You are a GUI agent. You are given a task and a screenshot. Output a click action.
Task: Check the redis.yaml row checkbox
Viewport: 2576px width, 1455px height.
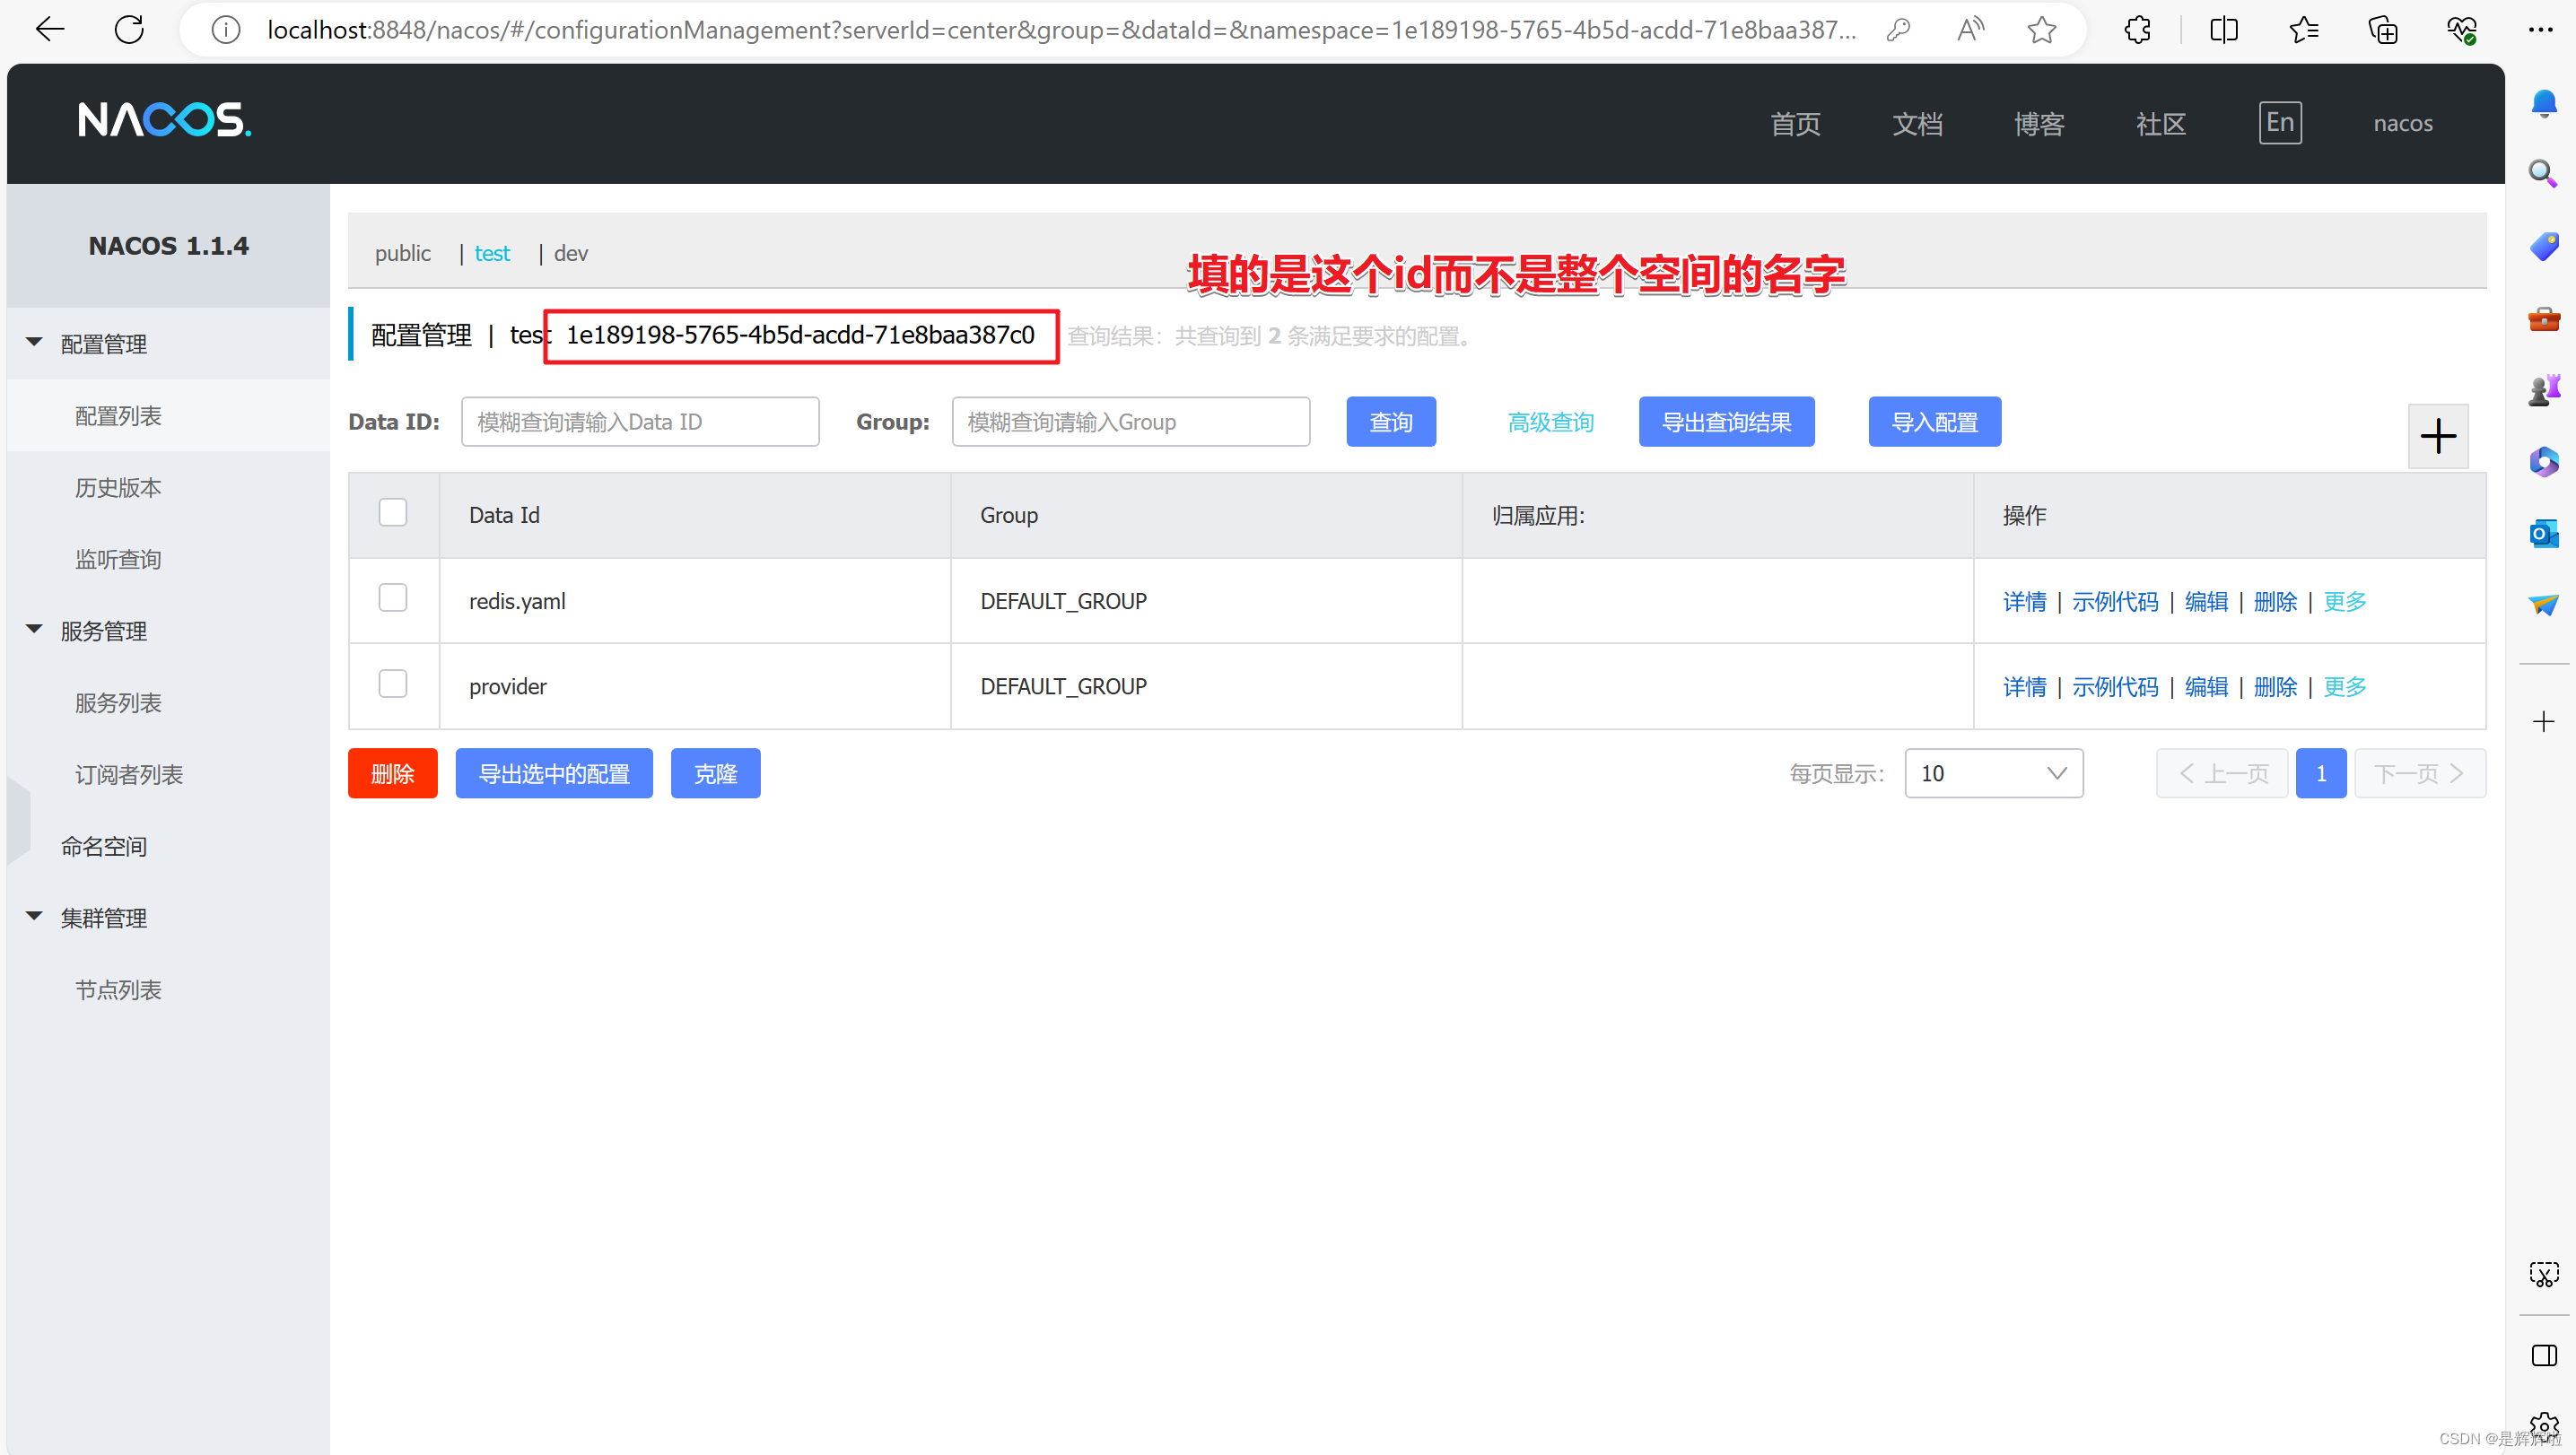tap(393, 598)
